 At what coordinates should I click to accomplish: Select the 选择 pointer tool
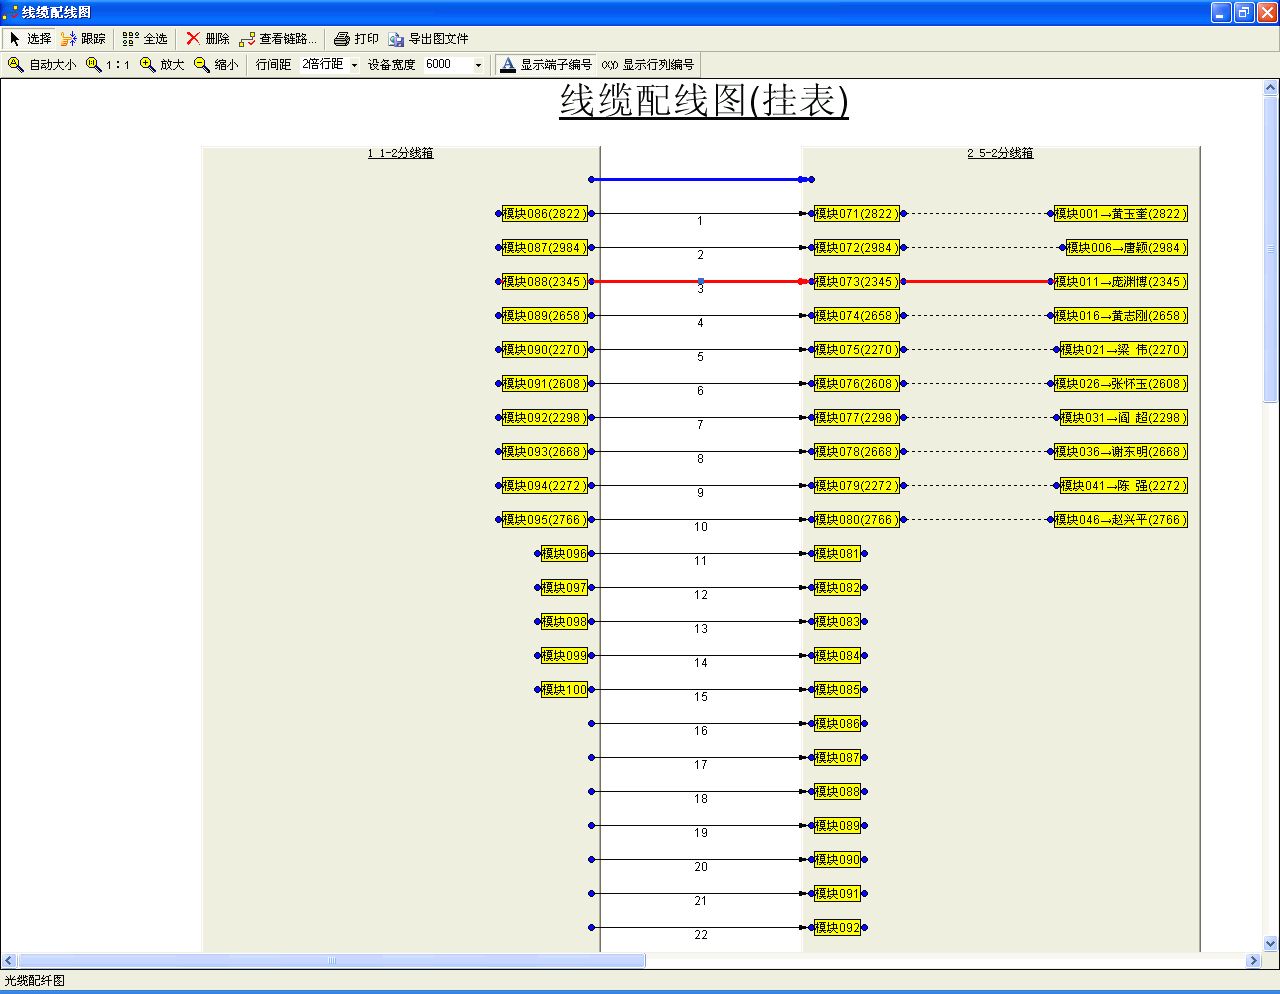tap(29, 39)
